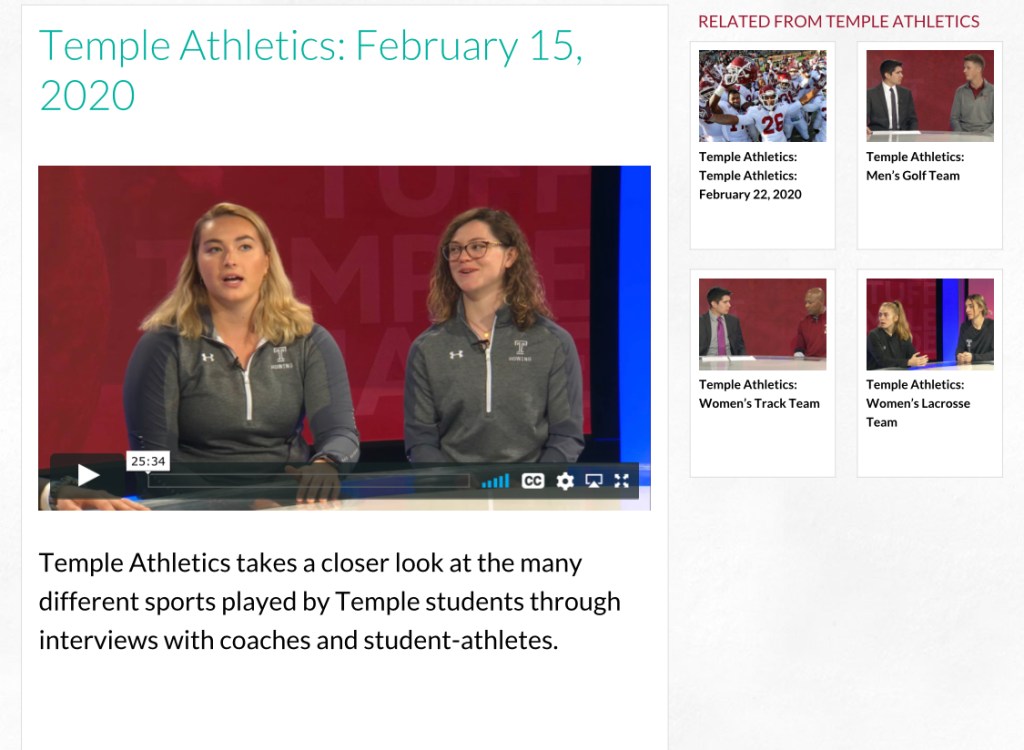
Task: Click the center play triangle overlay
Action: click(87, 475)
